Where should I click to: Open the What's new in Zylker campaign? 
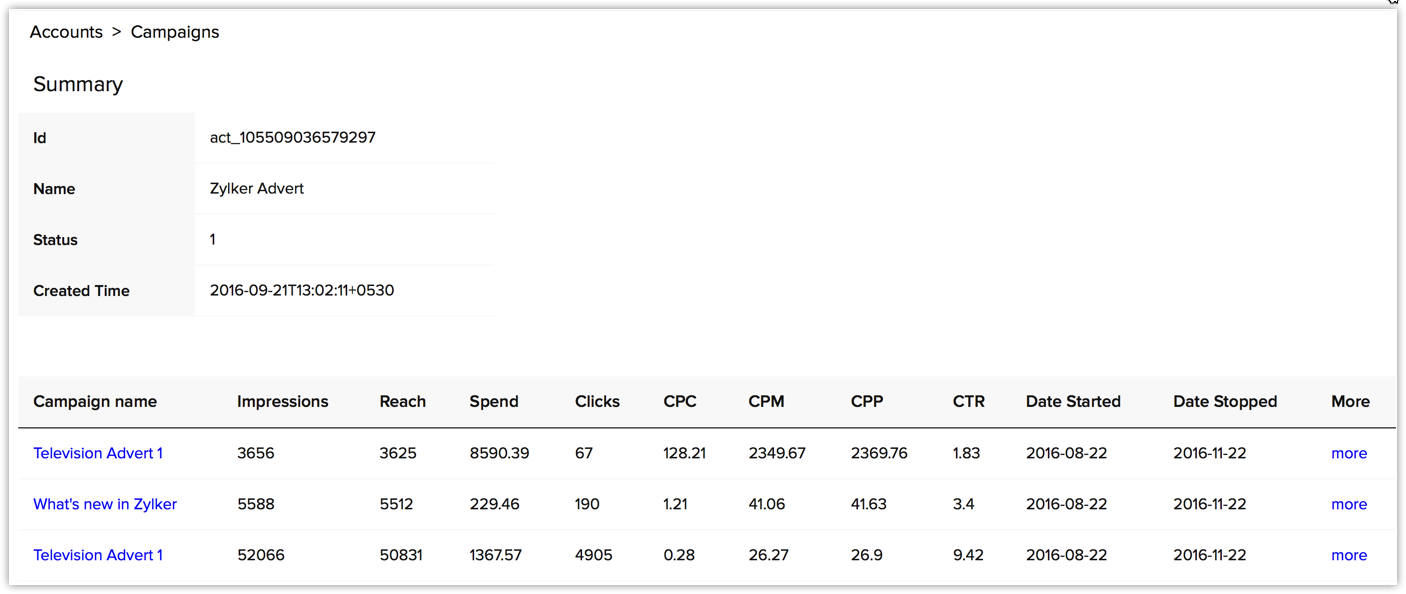point(105,504)
